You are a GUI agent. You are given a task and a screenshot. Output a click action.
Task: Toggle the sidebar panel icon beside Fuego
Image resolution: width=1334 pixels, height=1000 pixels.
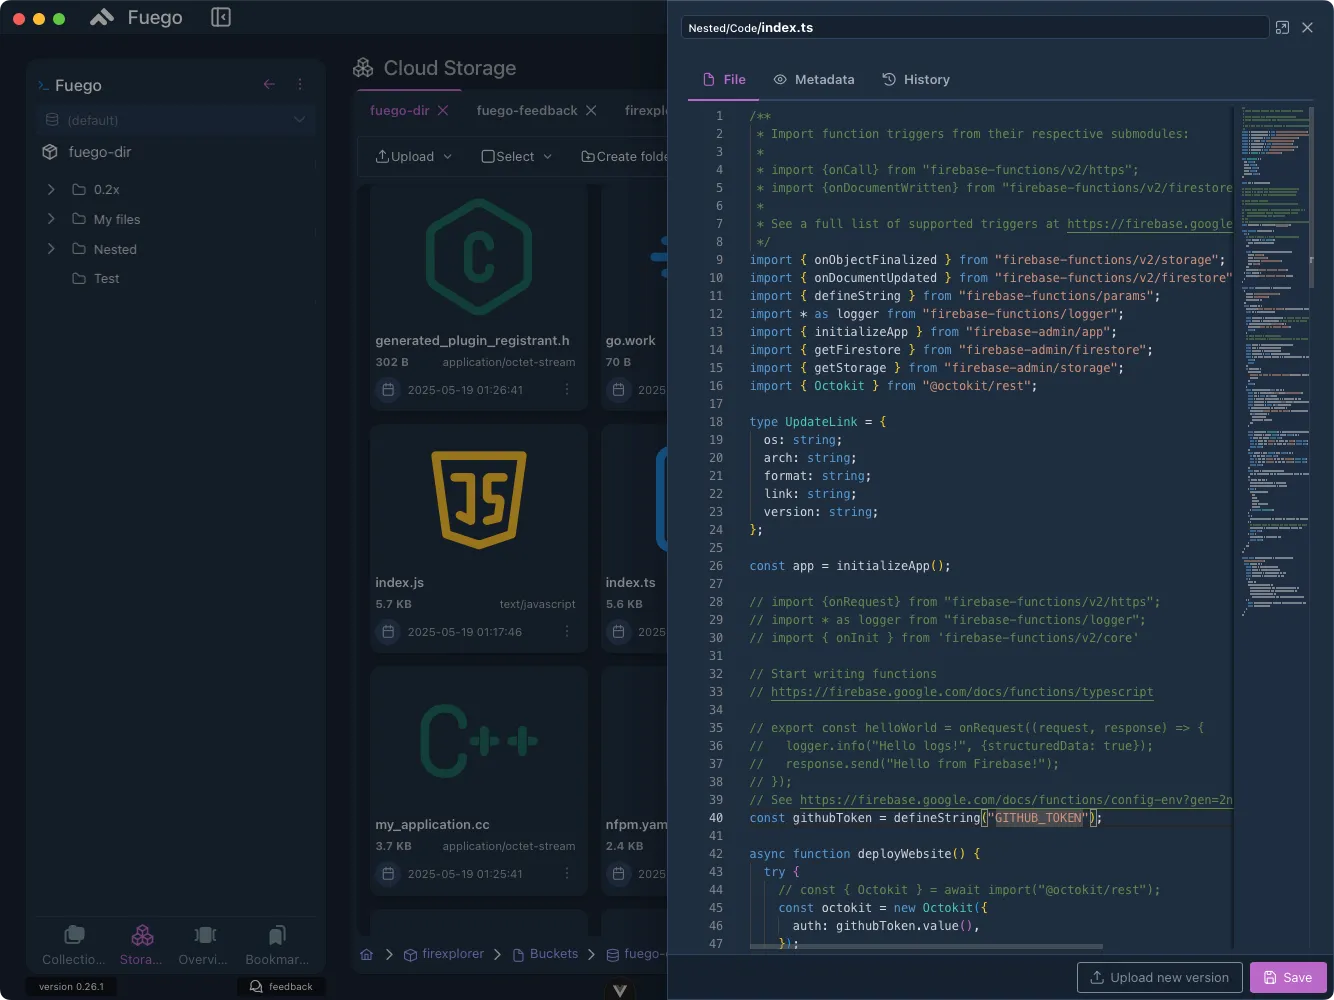[221, 18]
